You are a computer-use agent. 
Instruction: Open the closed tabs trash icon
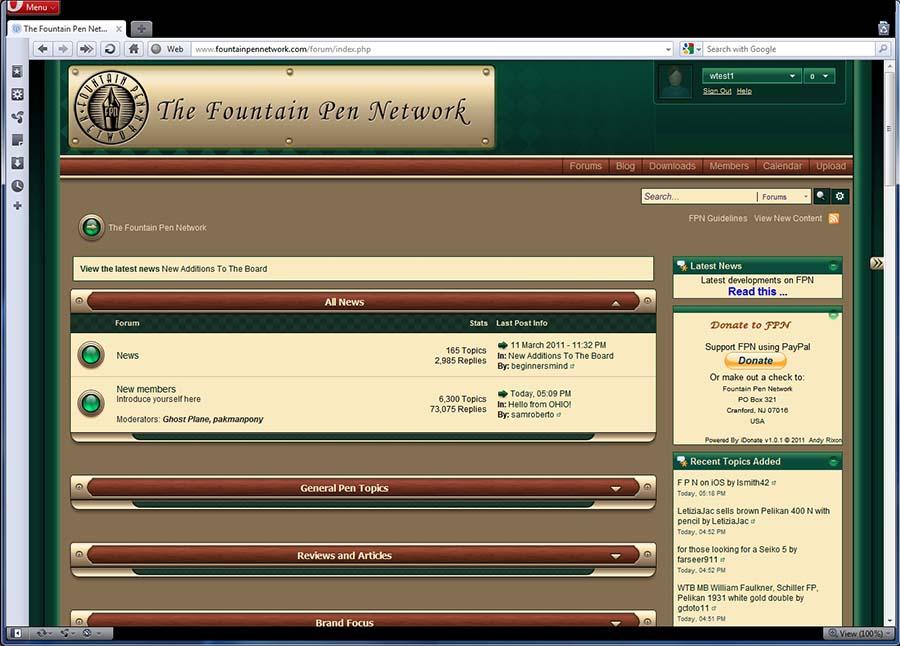click(883, 28)
